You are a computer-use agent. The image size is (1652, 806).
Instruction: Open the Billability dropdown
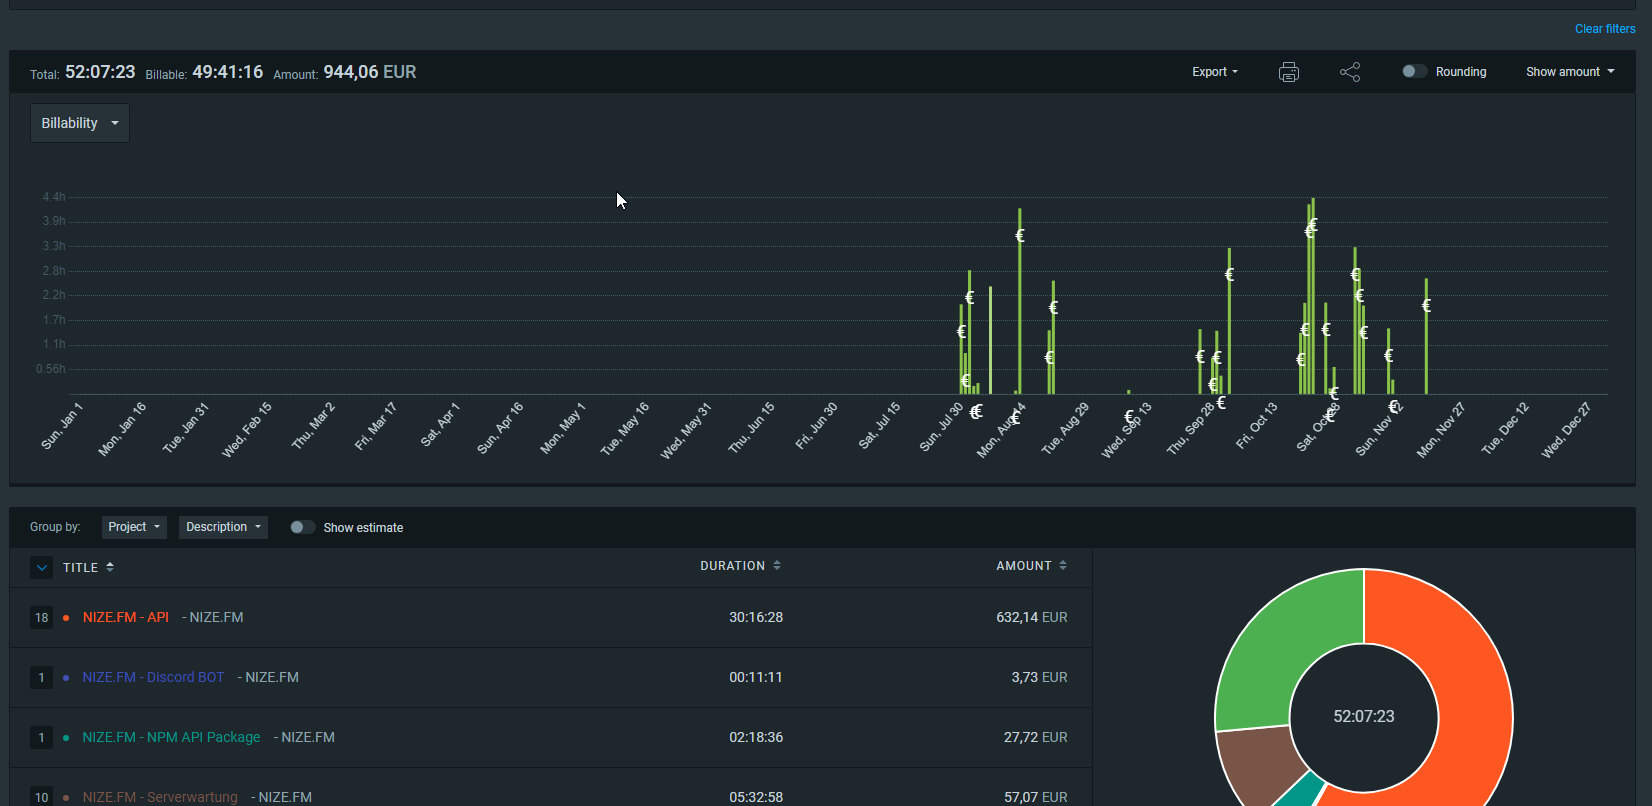[80, 123]
